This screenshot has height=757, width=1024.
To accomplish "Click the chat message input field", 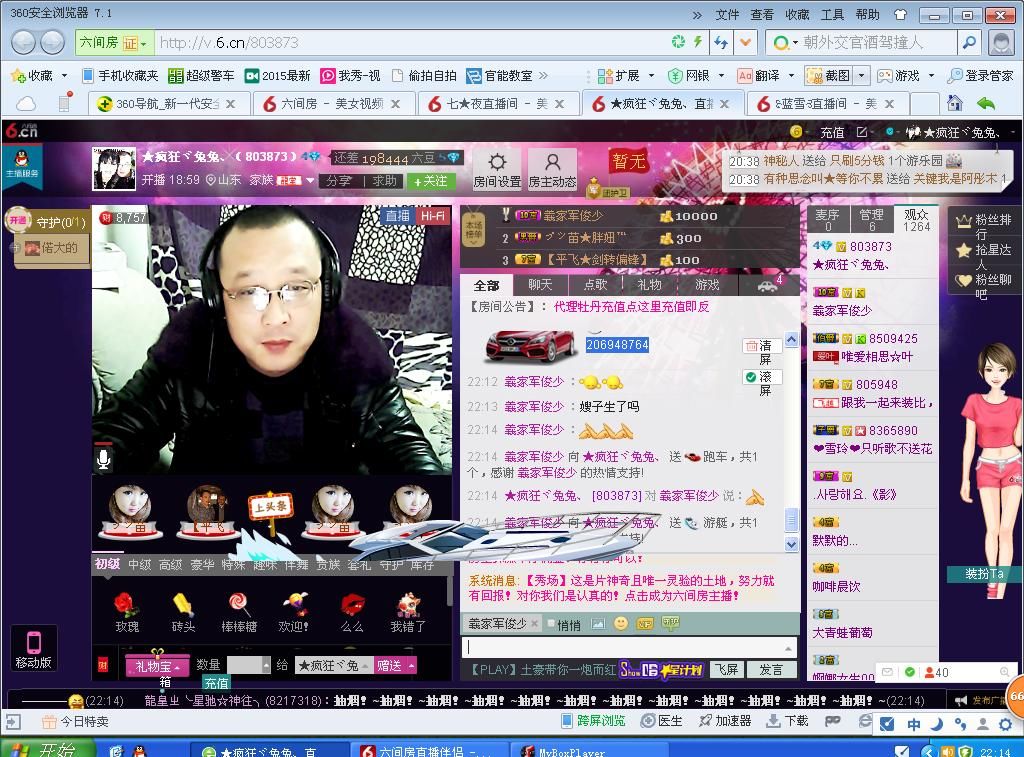I will point(629,648).
